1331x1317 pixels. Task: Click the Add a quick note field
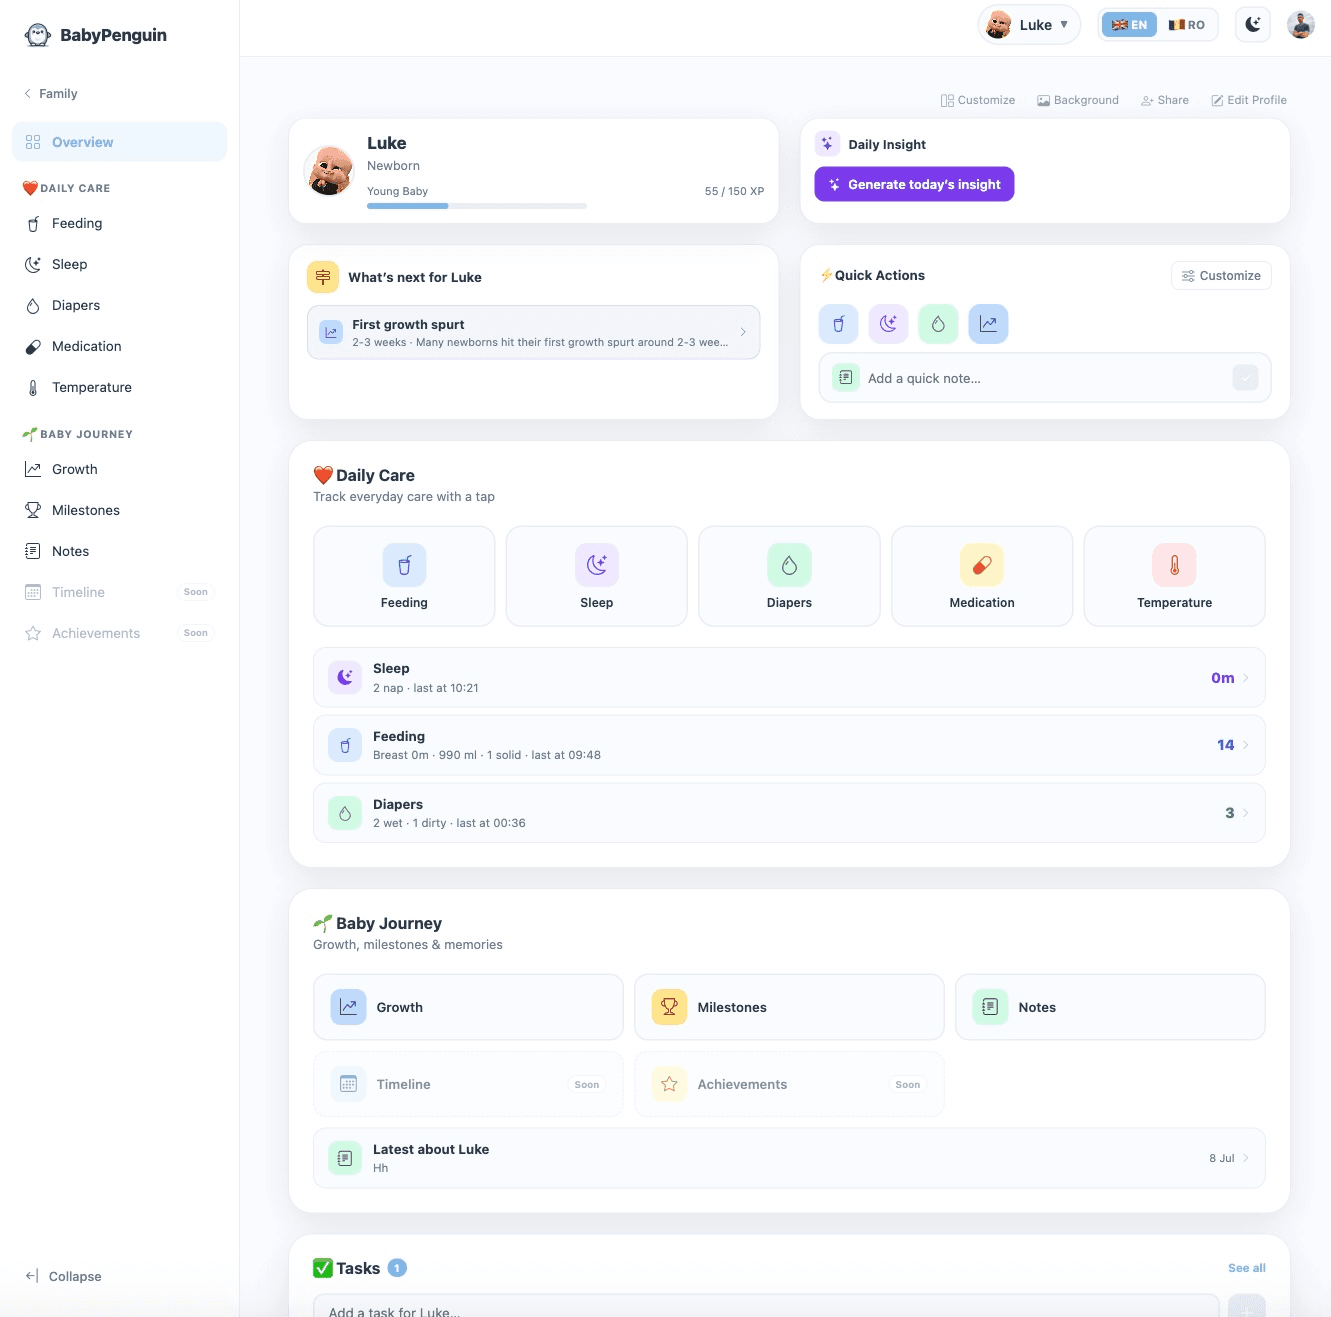coord(1045,378)
